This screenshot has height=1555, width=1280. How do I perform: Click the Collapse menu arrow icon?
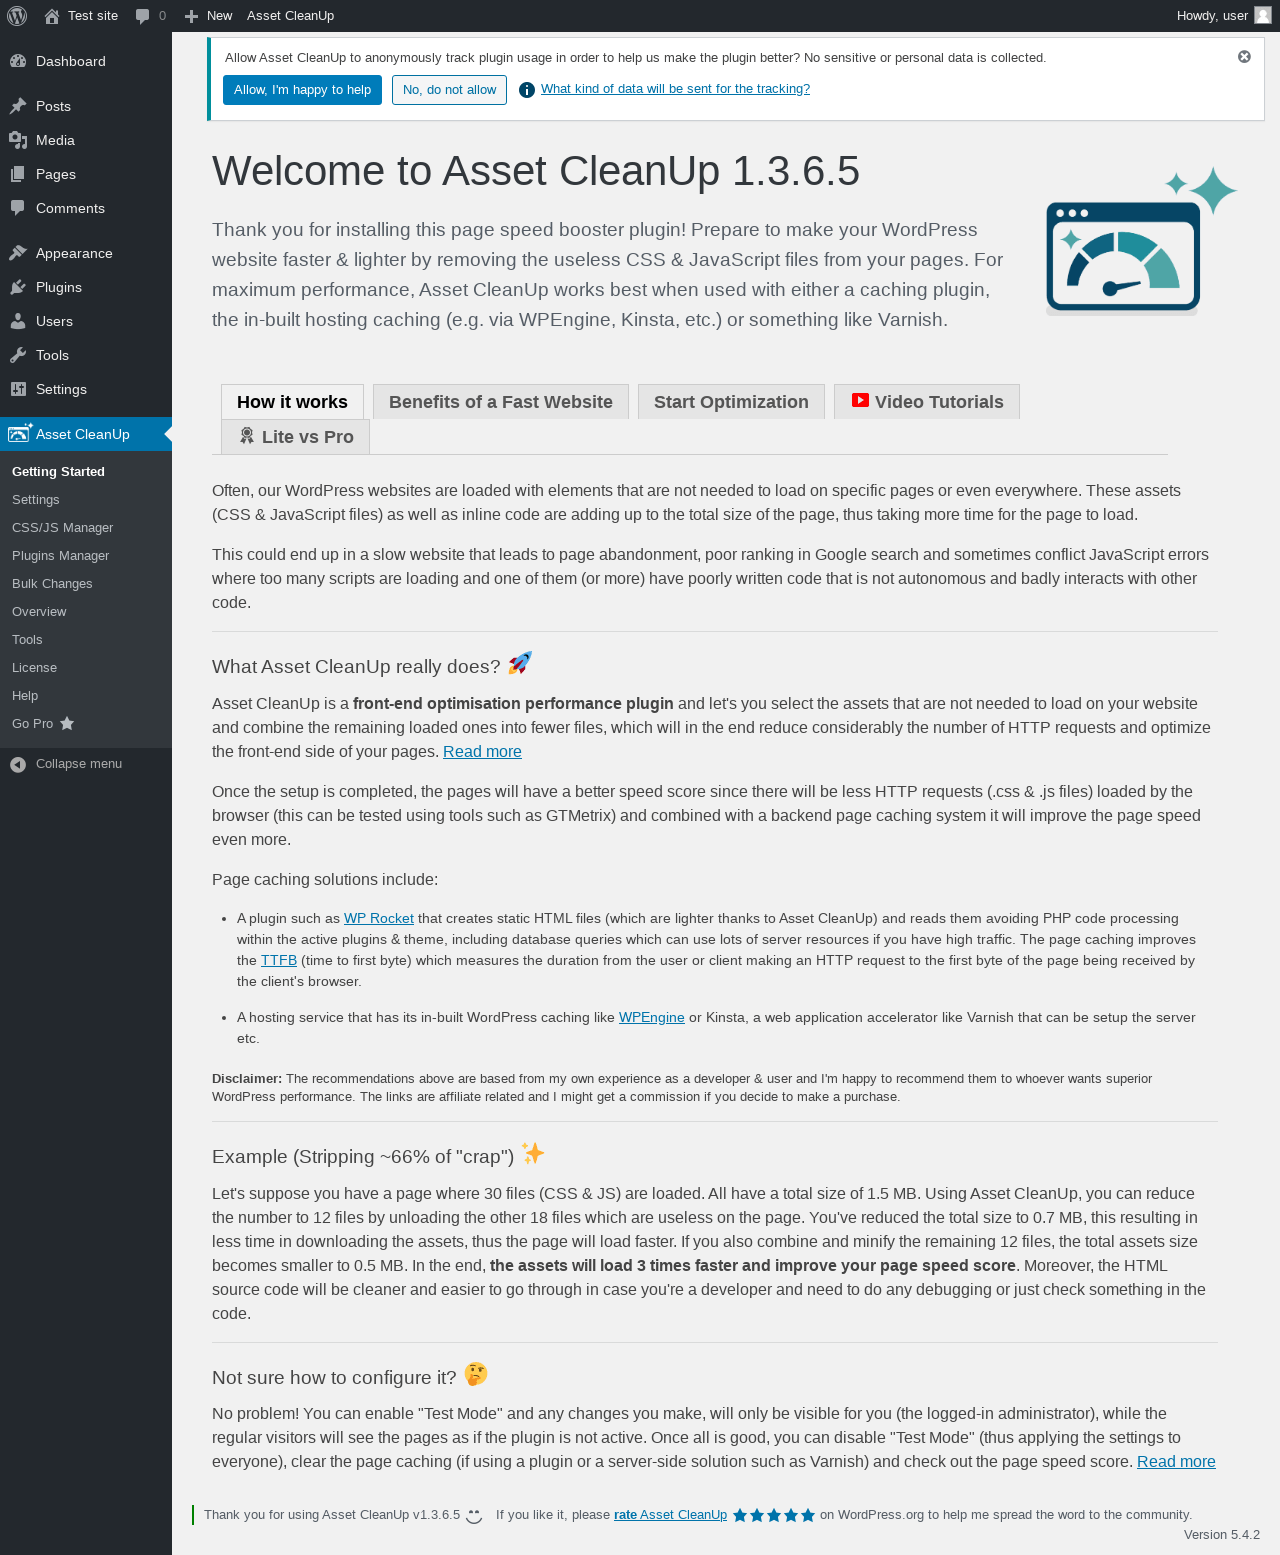tap(18, 764)
